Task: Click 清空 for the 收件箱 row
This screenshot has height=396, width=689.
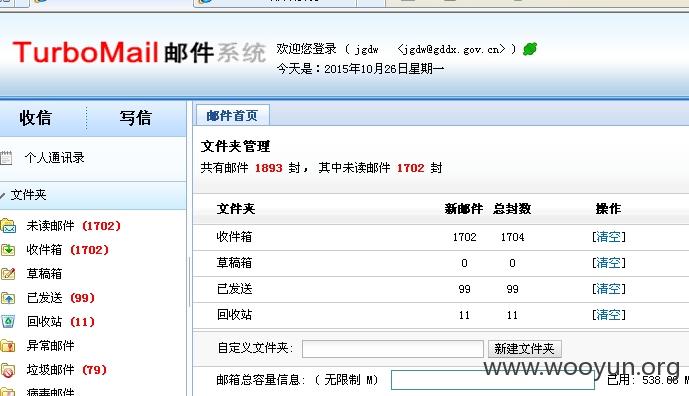Action: [609, 237]
